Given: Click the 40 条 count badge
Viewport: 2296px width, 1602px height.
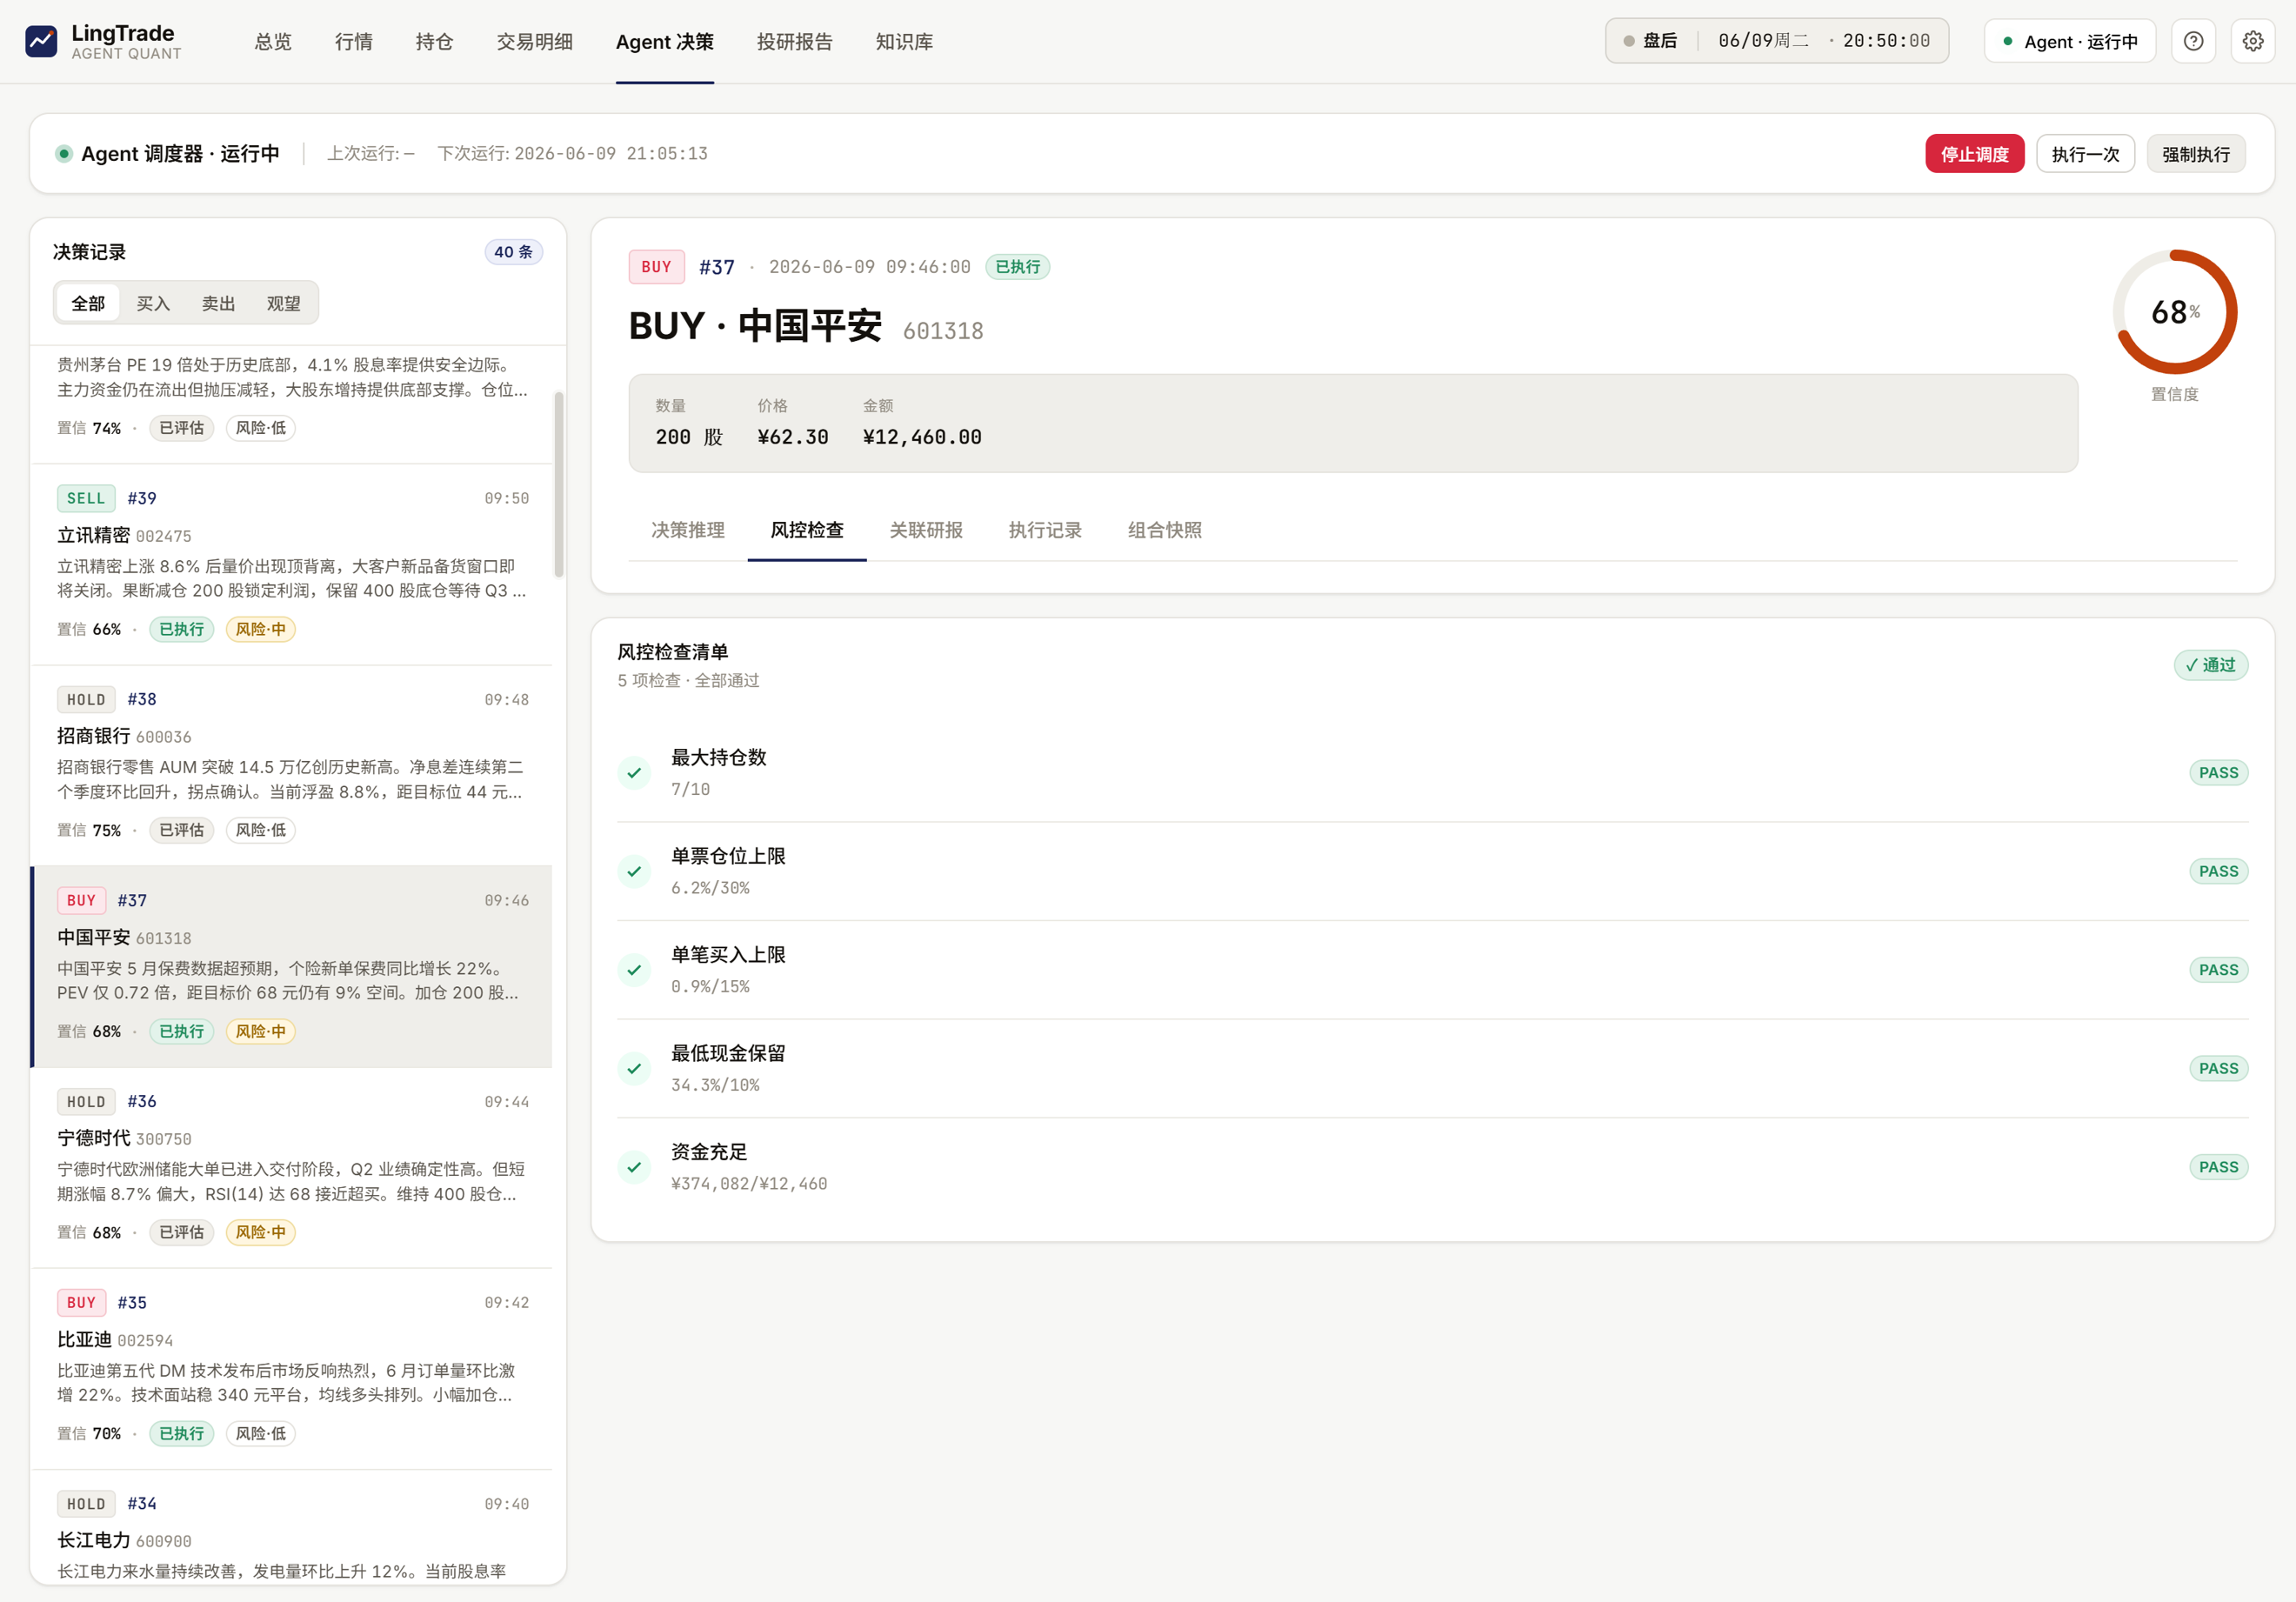Looking at the screenshot, I should [x=514, y=252].
